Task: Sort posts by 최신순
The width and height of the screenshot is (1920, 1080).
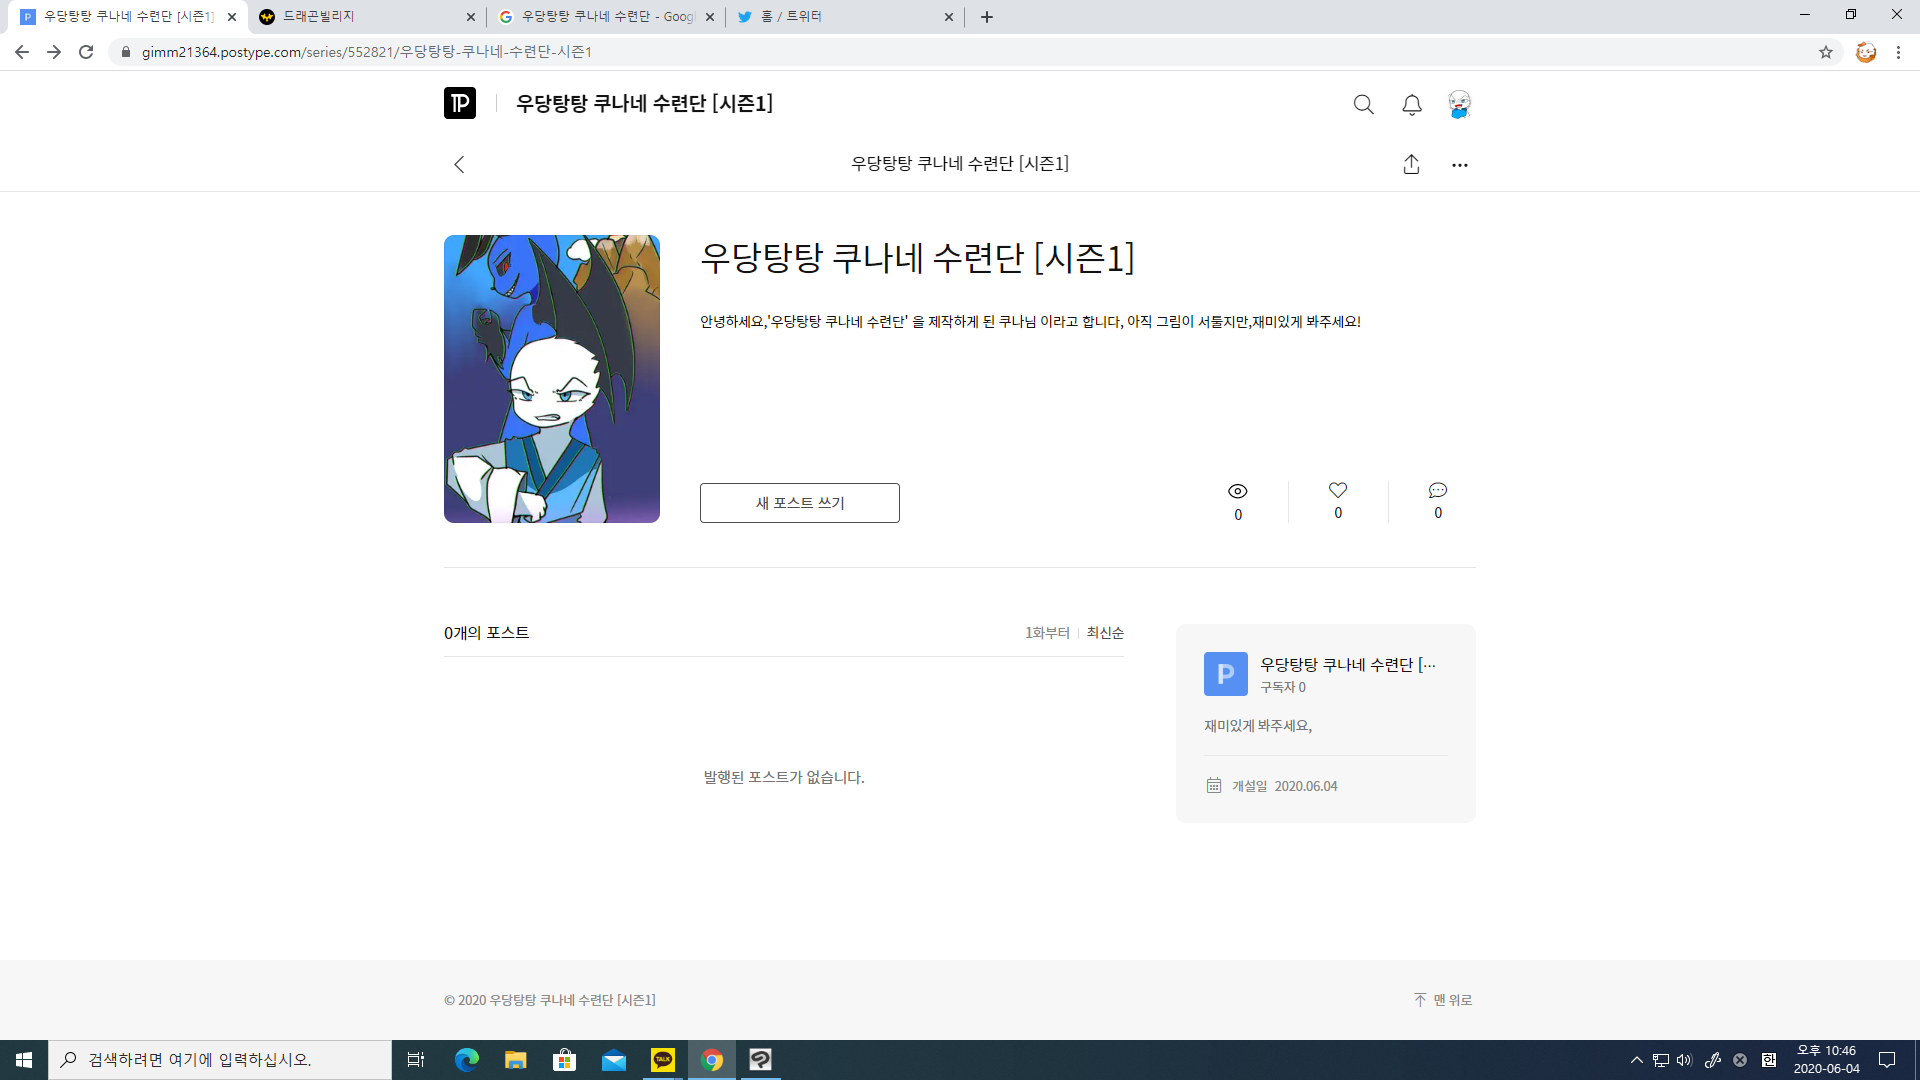Action: pos(1105,633)
